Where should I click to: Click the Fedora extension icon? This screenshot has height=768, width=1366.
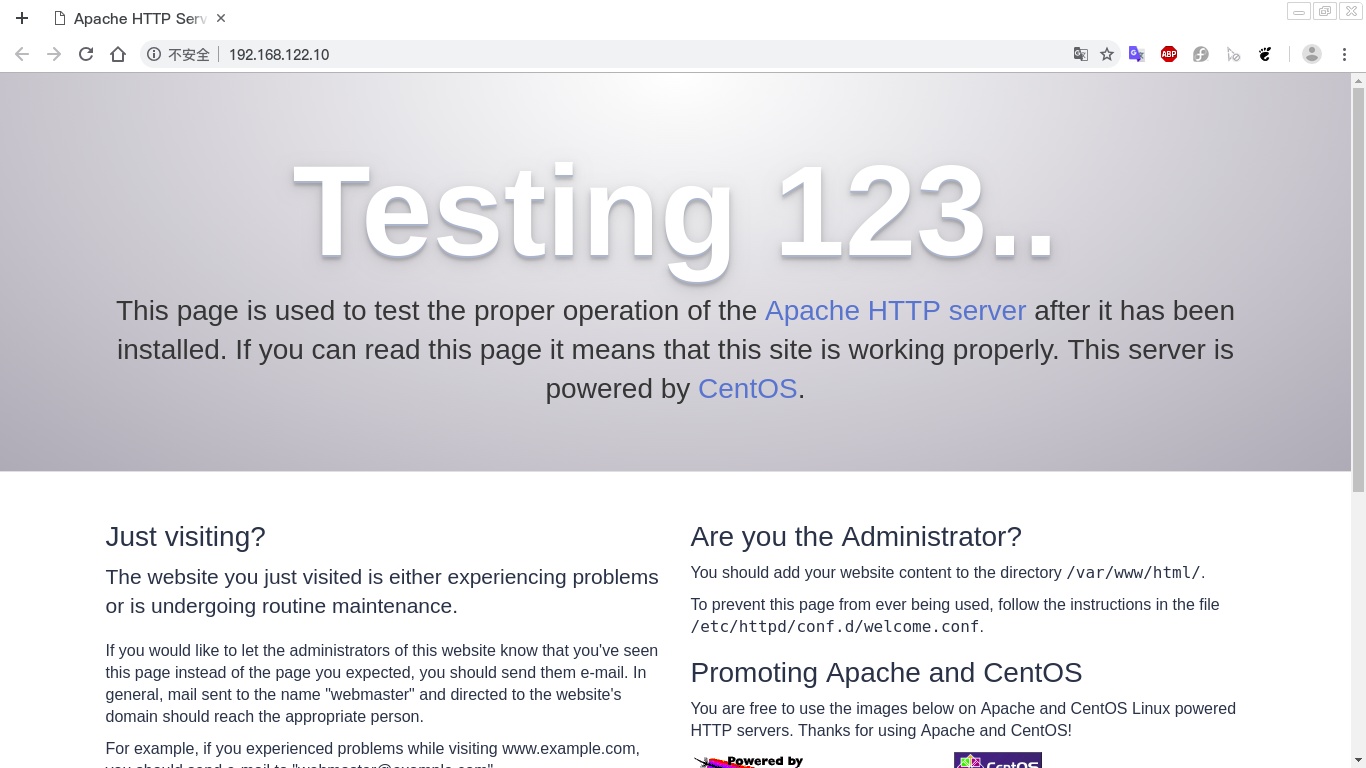pyautogui.click(x=1201, y=54)
